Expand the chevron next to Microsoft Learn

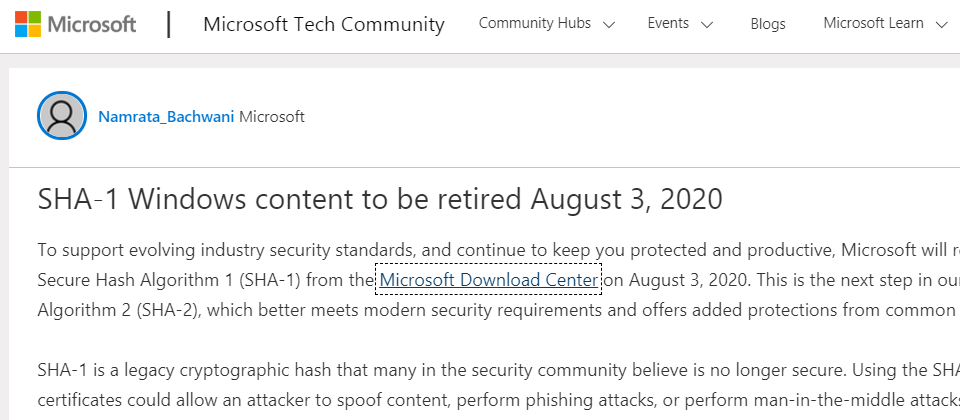(942, 25)
